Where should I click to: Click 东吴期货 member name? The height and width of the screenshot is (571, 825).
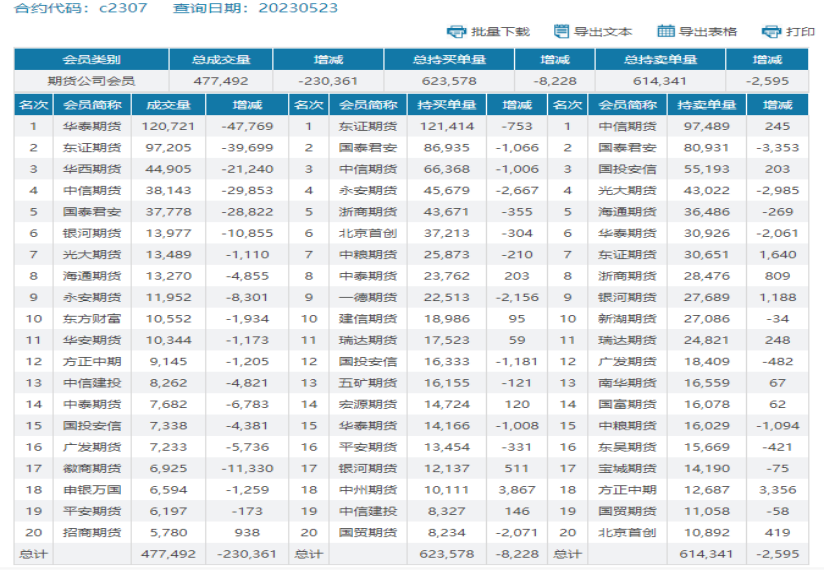tap(627, 447)
